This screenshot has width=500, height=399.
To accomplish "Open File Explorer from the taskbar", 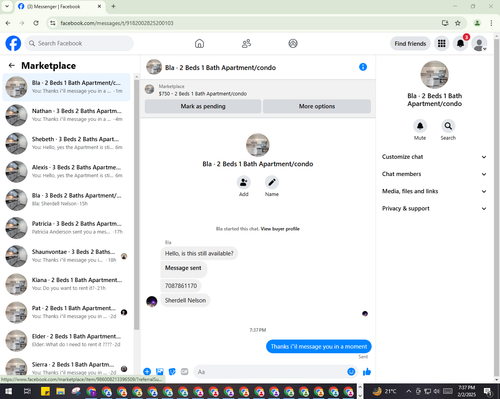I will coord(60,391).
